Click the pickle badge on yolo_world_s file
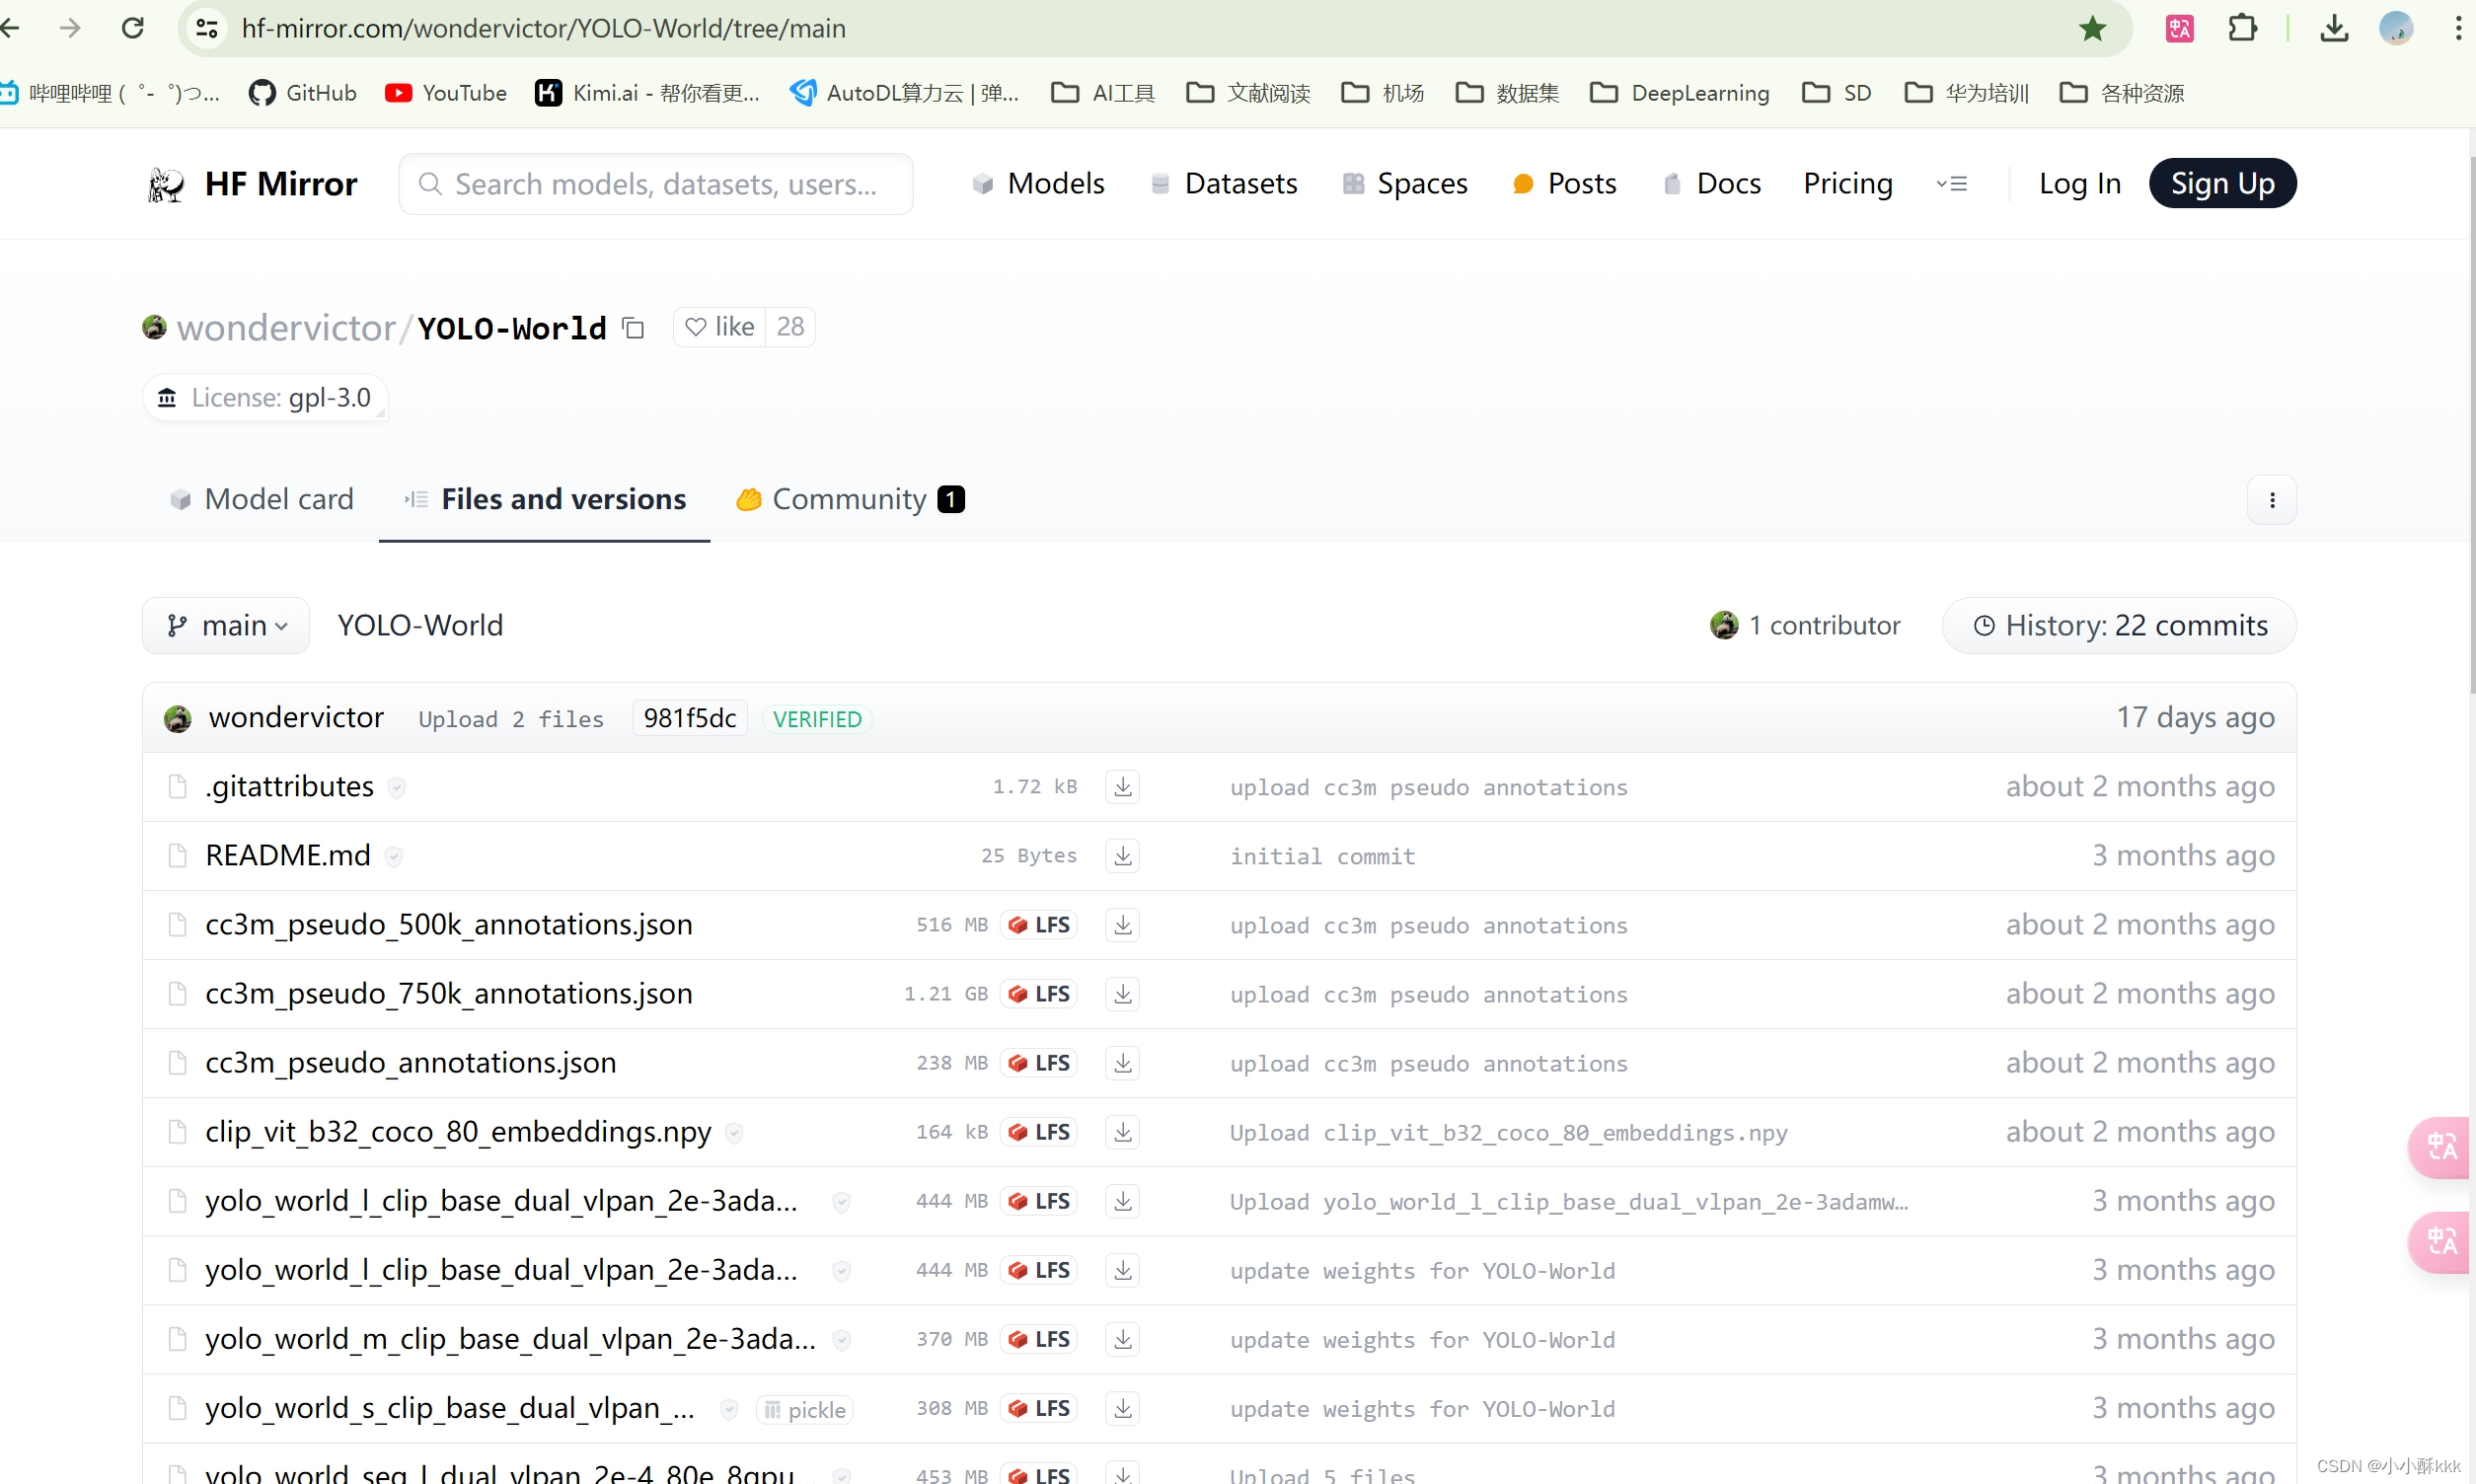2476x1484 pixels. point(805,1409)
